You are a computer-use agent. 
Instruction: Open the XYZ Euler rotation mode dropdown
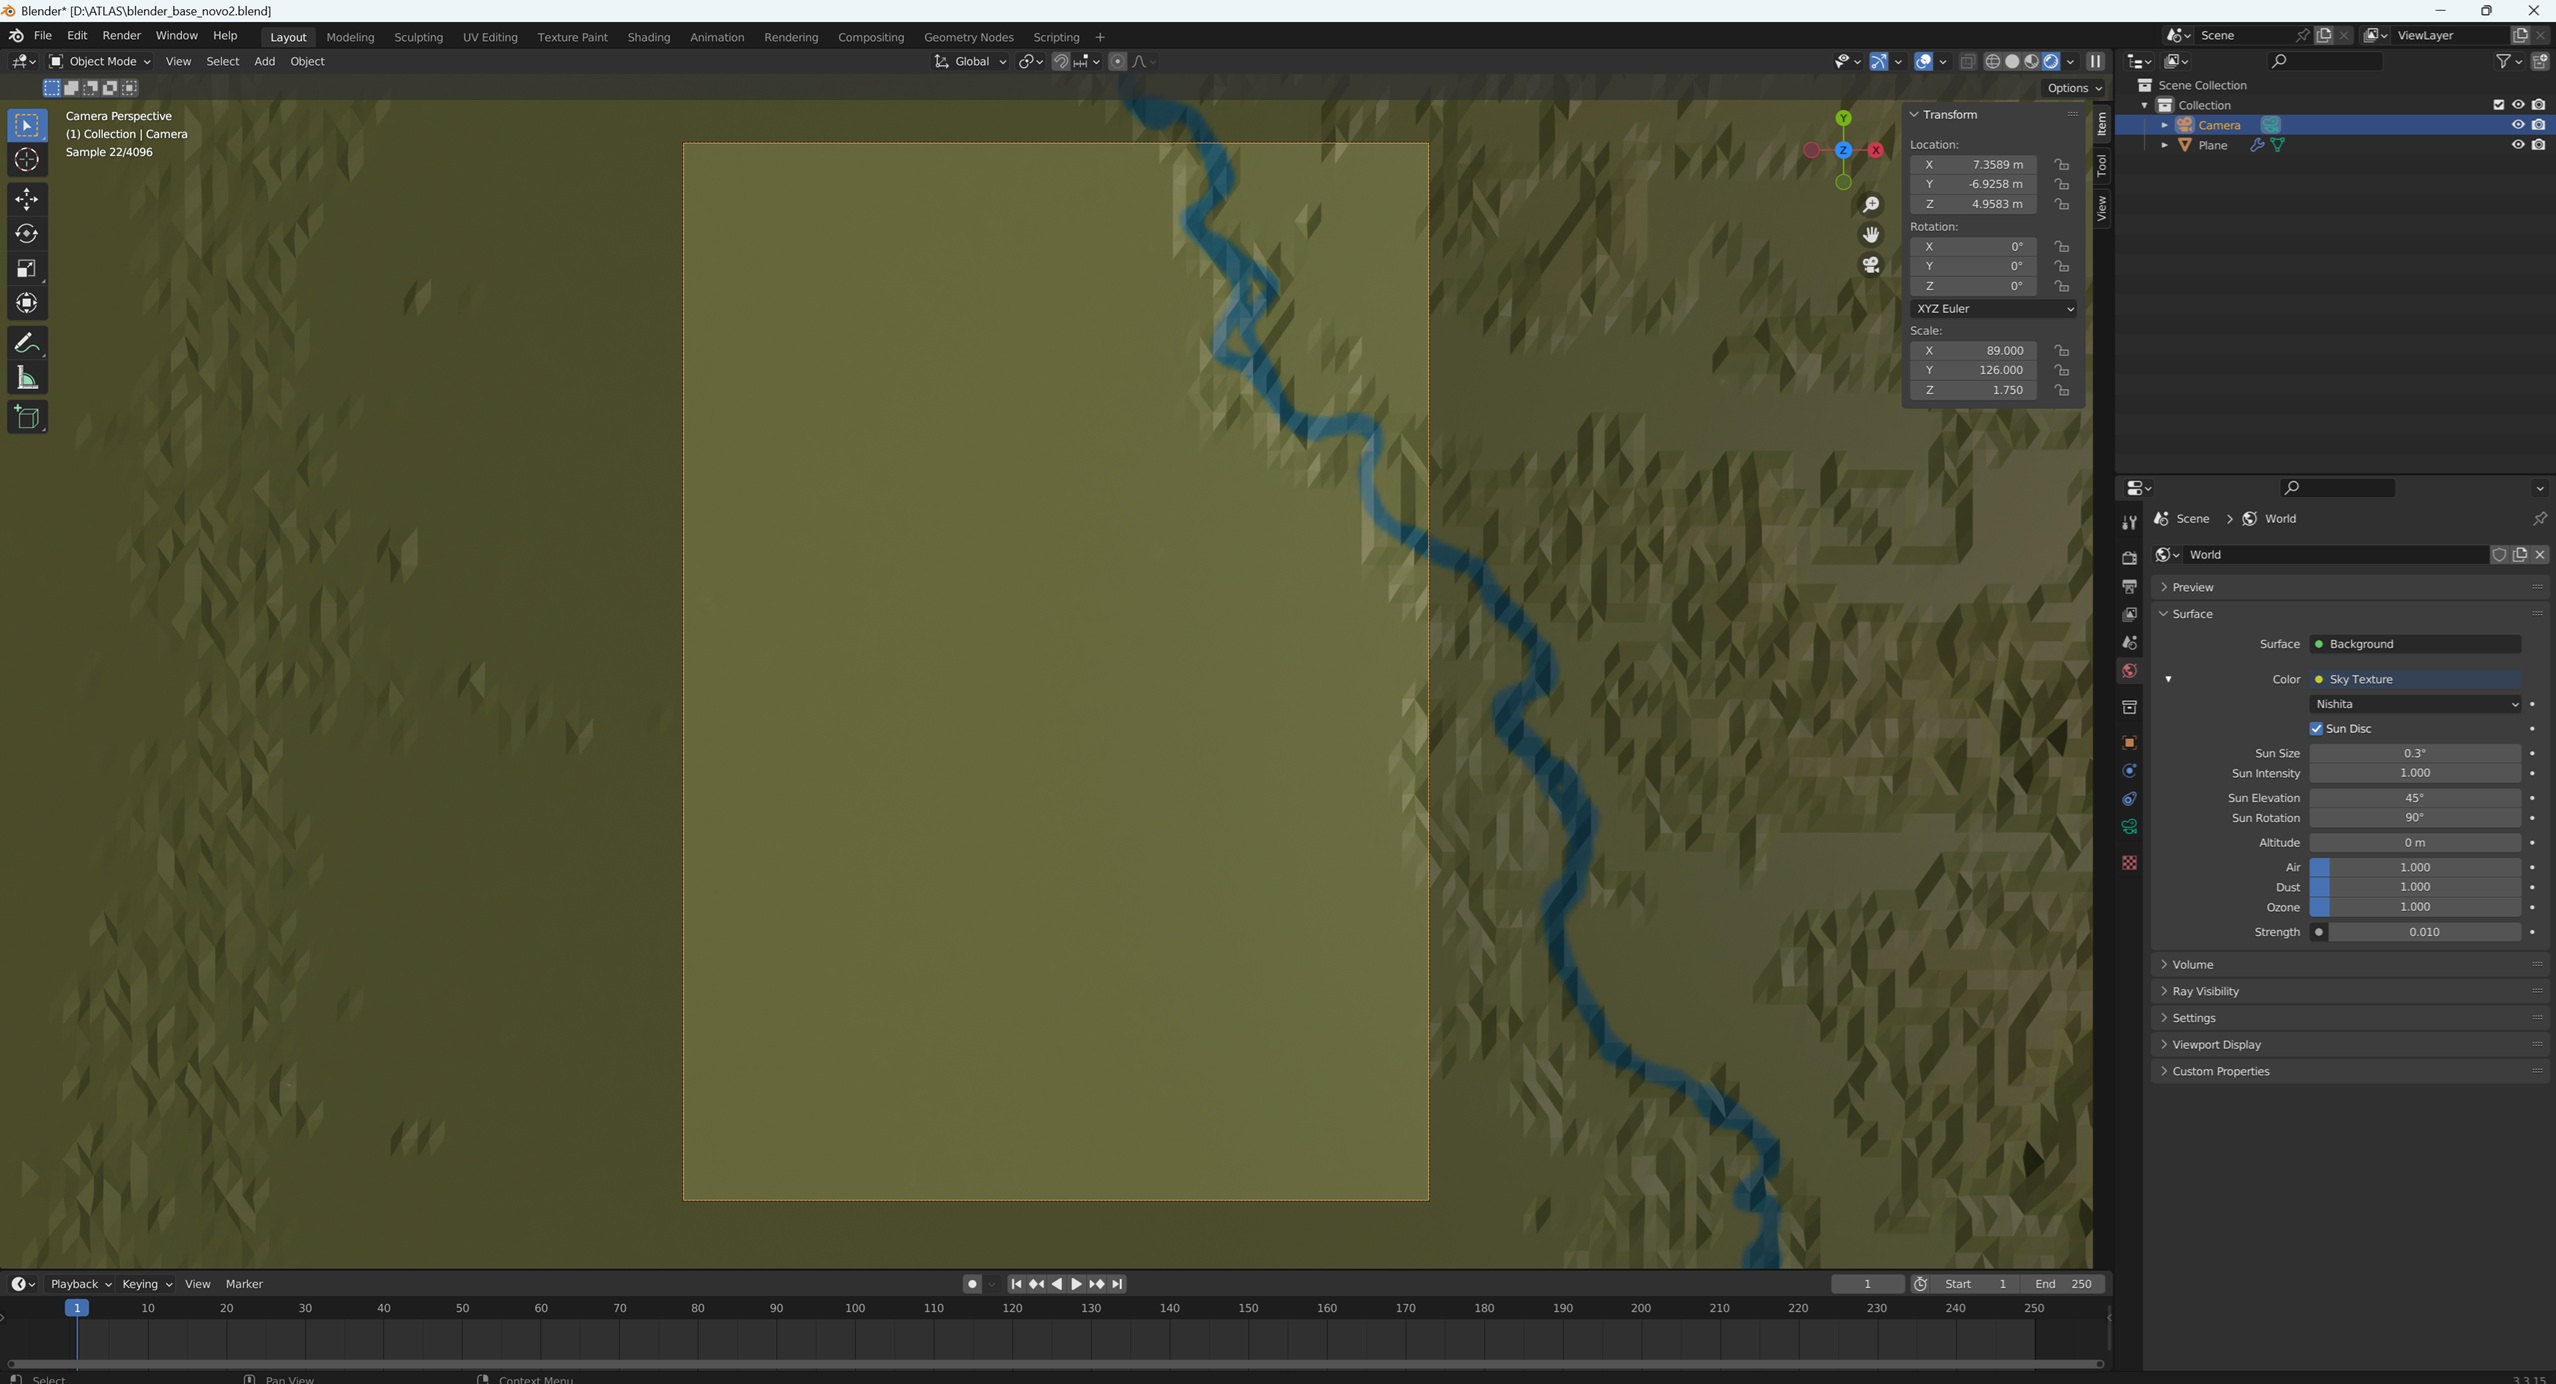(1992, 309)
